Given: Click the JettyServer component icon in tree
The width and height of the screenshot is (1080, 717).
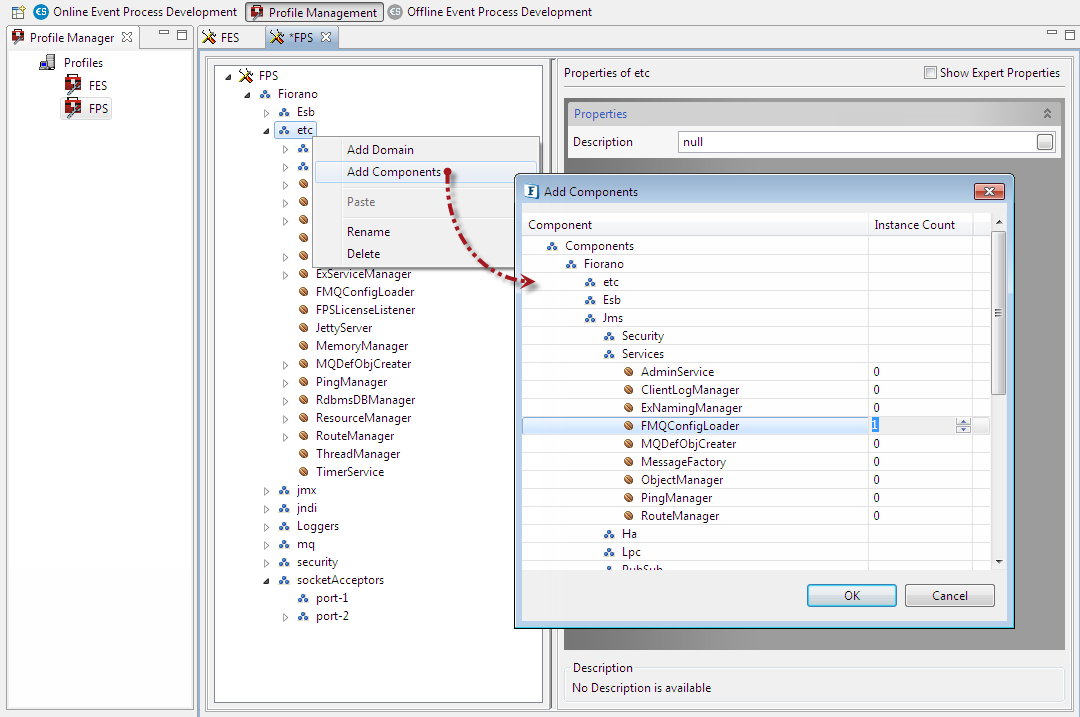Looking at the screenshot, I should [x=304, y=328].
